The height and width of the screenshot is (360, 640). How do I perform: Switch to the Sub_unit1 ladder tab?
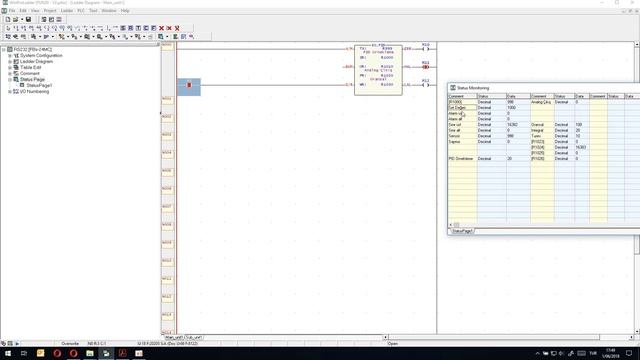point(194,338)
